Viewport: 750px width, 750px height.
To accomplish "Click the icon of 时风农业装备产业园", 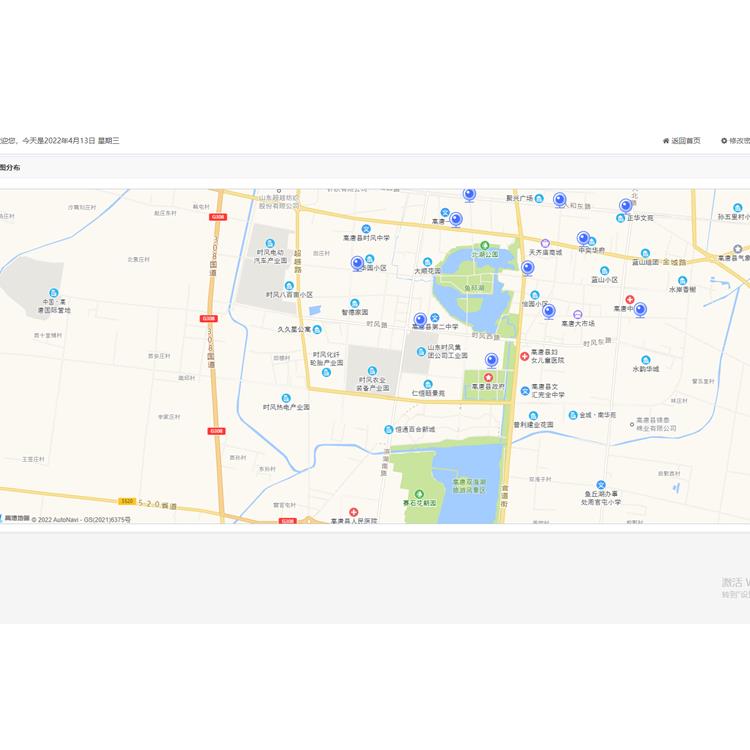I will [372, 371].
